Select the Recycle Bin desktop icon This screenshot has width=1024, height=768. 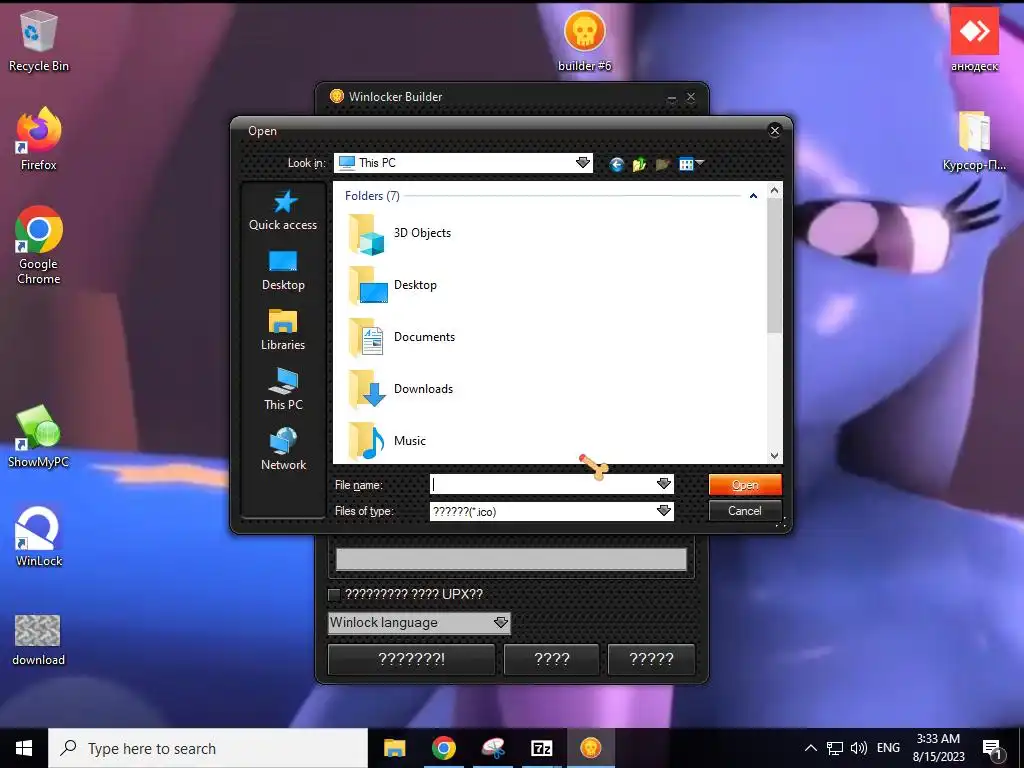[x=39, y=42]
